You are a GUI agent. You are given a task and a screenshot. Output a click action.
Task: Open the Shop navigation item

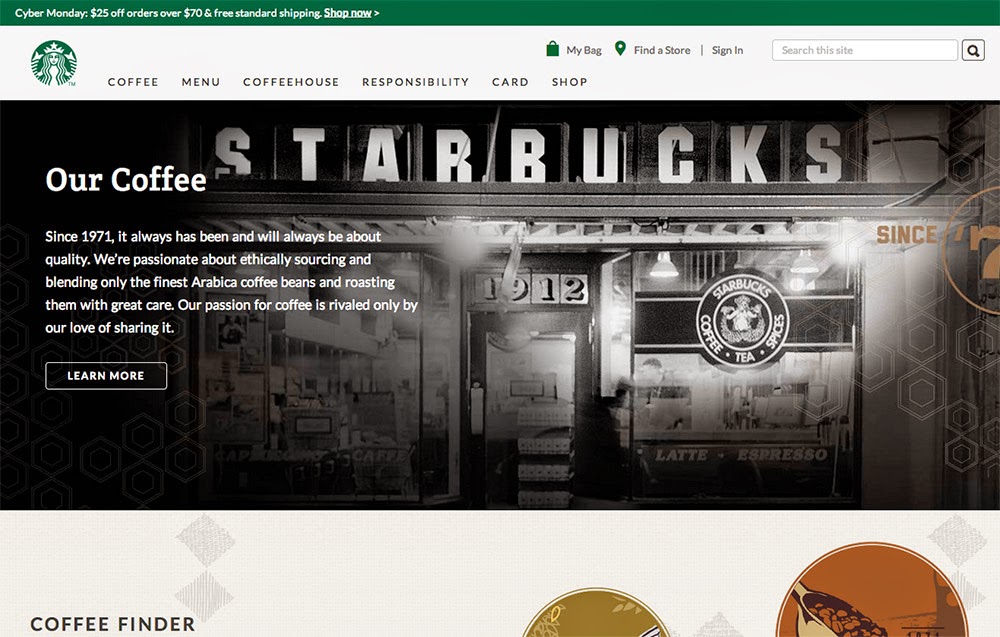pyautogui.click(x=569, y=82)
